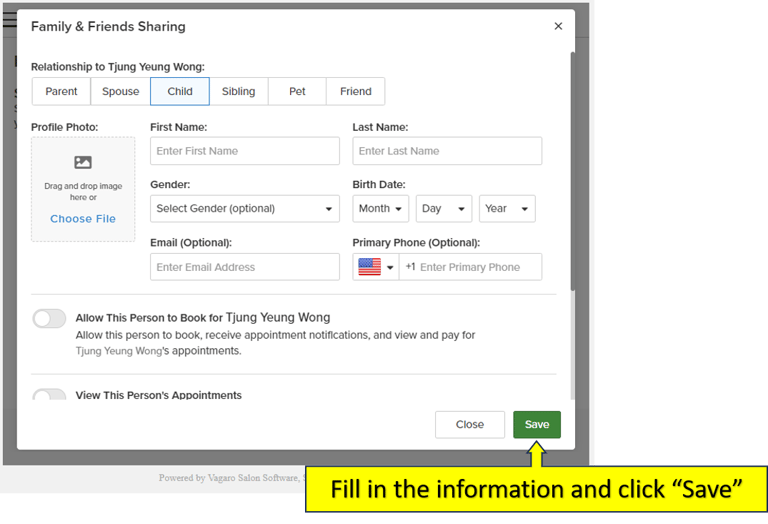Open the hamburger menu behind the dialog

click(x=9, y=20)
